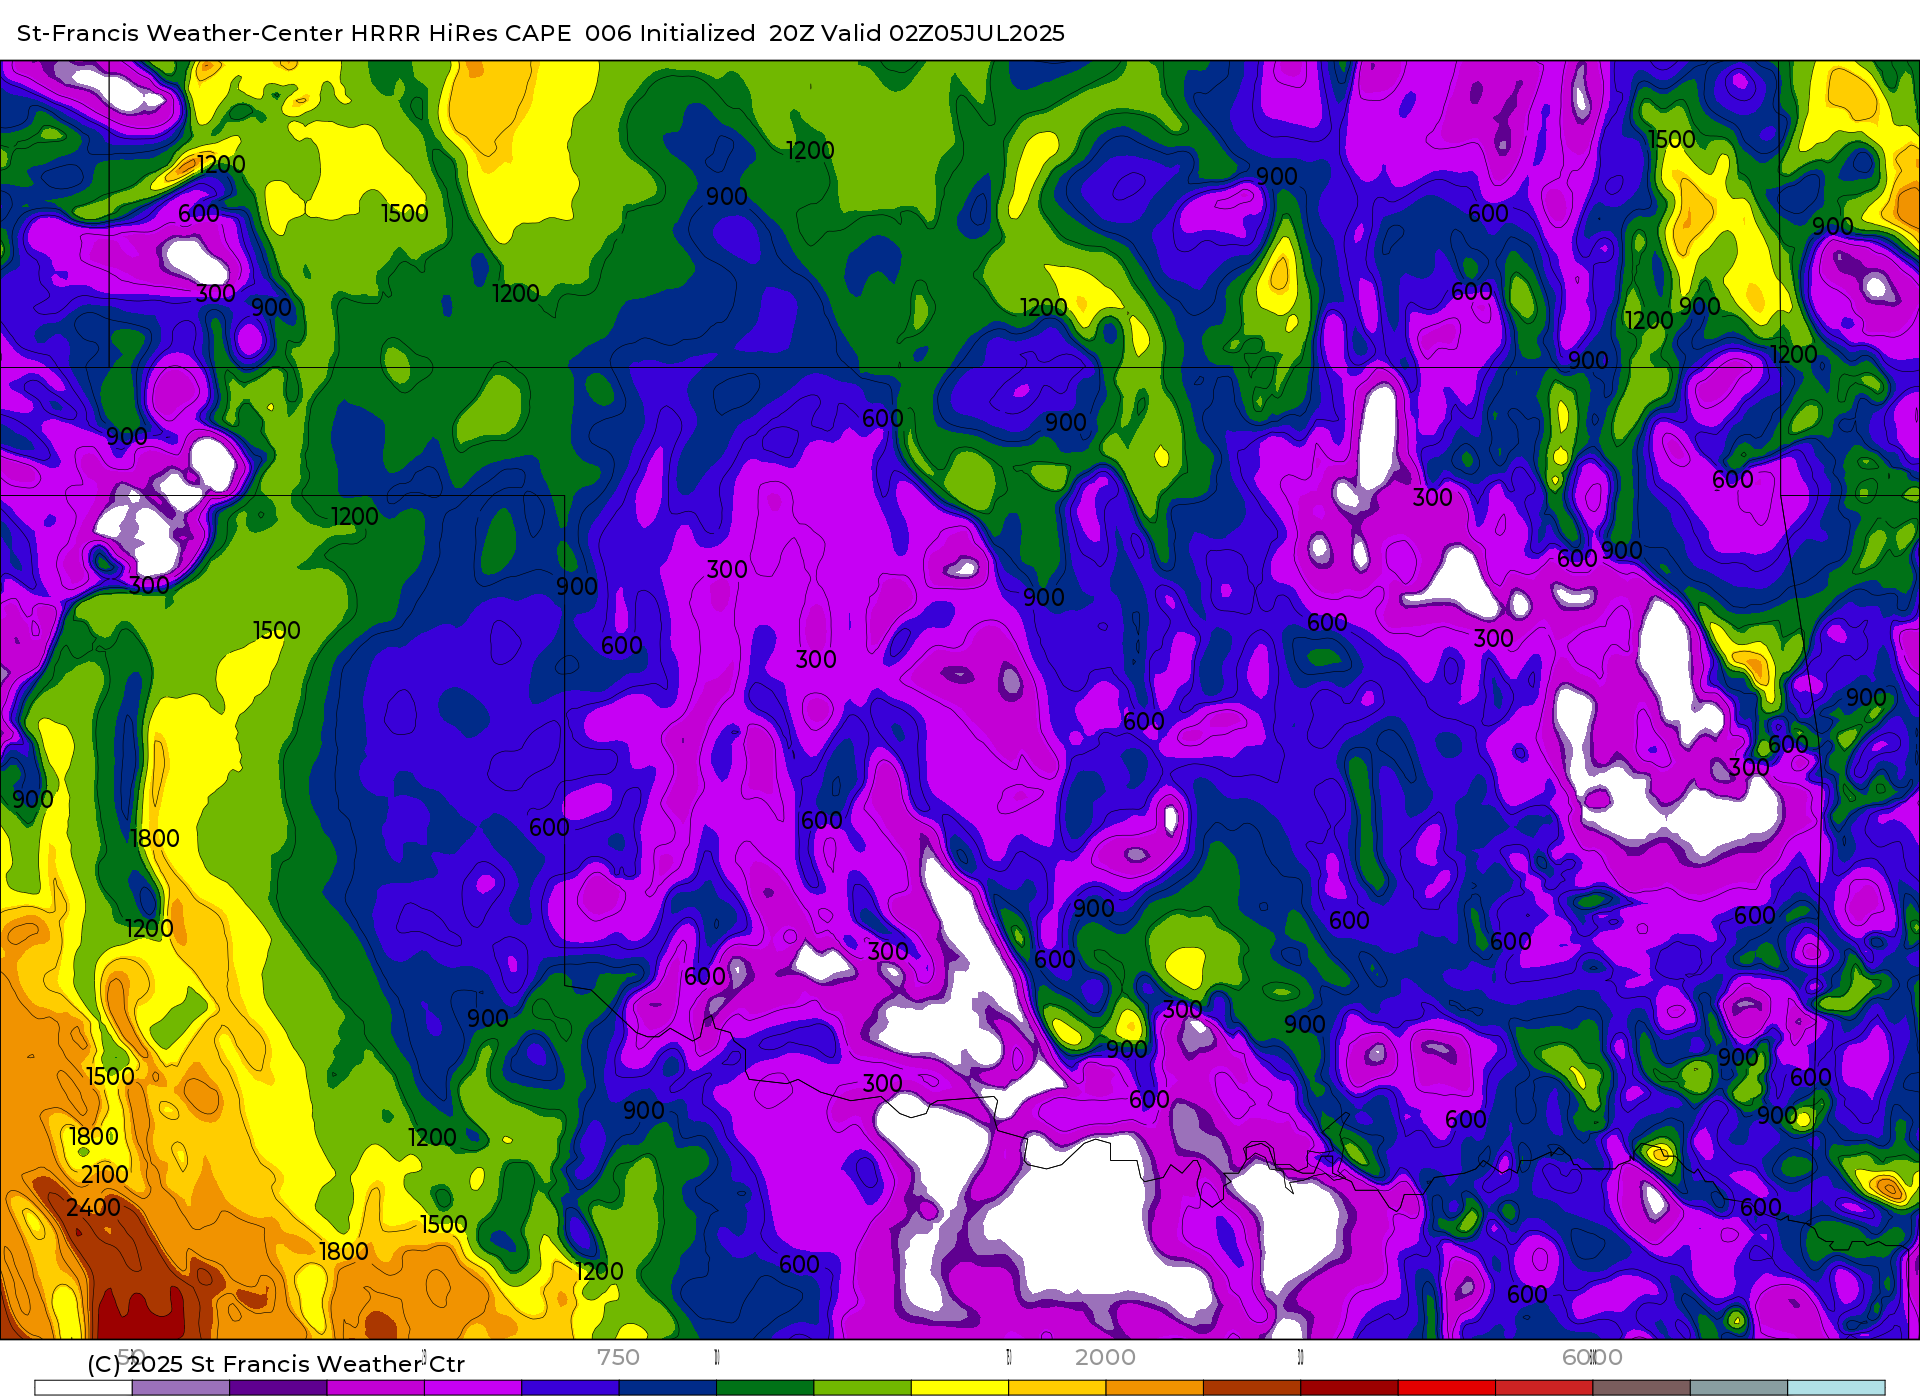
Task: Select the dark maroon legend swatch
Action: point(1349,1388)
